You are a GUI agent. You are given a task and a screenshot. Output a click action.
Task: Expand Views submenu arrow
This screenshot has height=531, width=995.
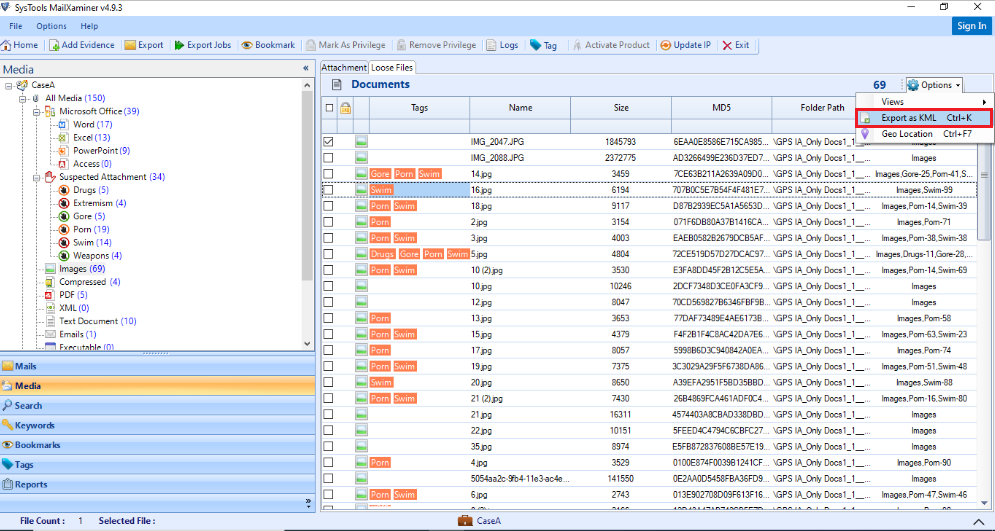click(x=984, y=102)
